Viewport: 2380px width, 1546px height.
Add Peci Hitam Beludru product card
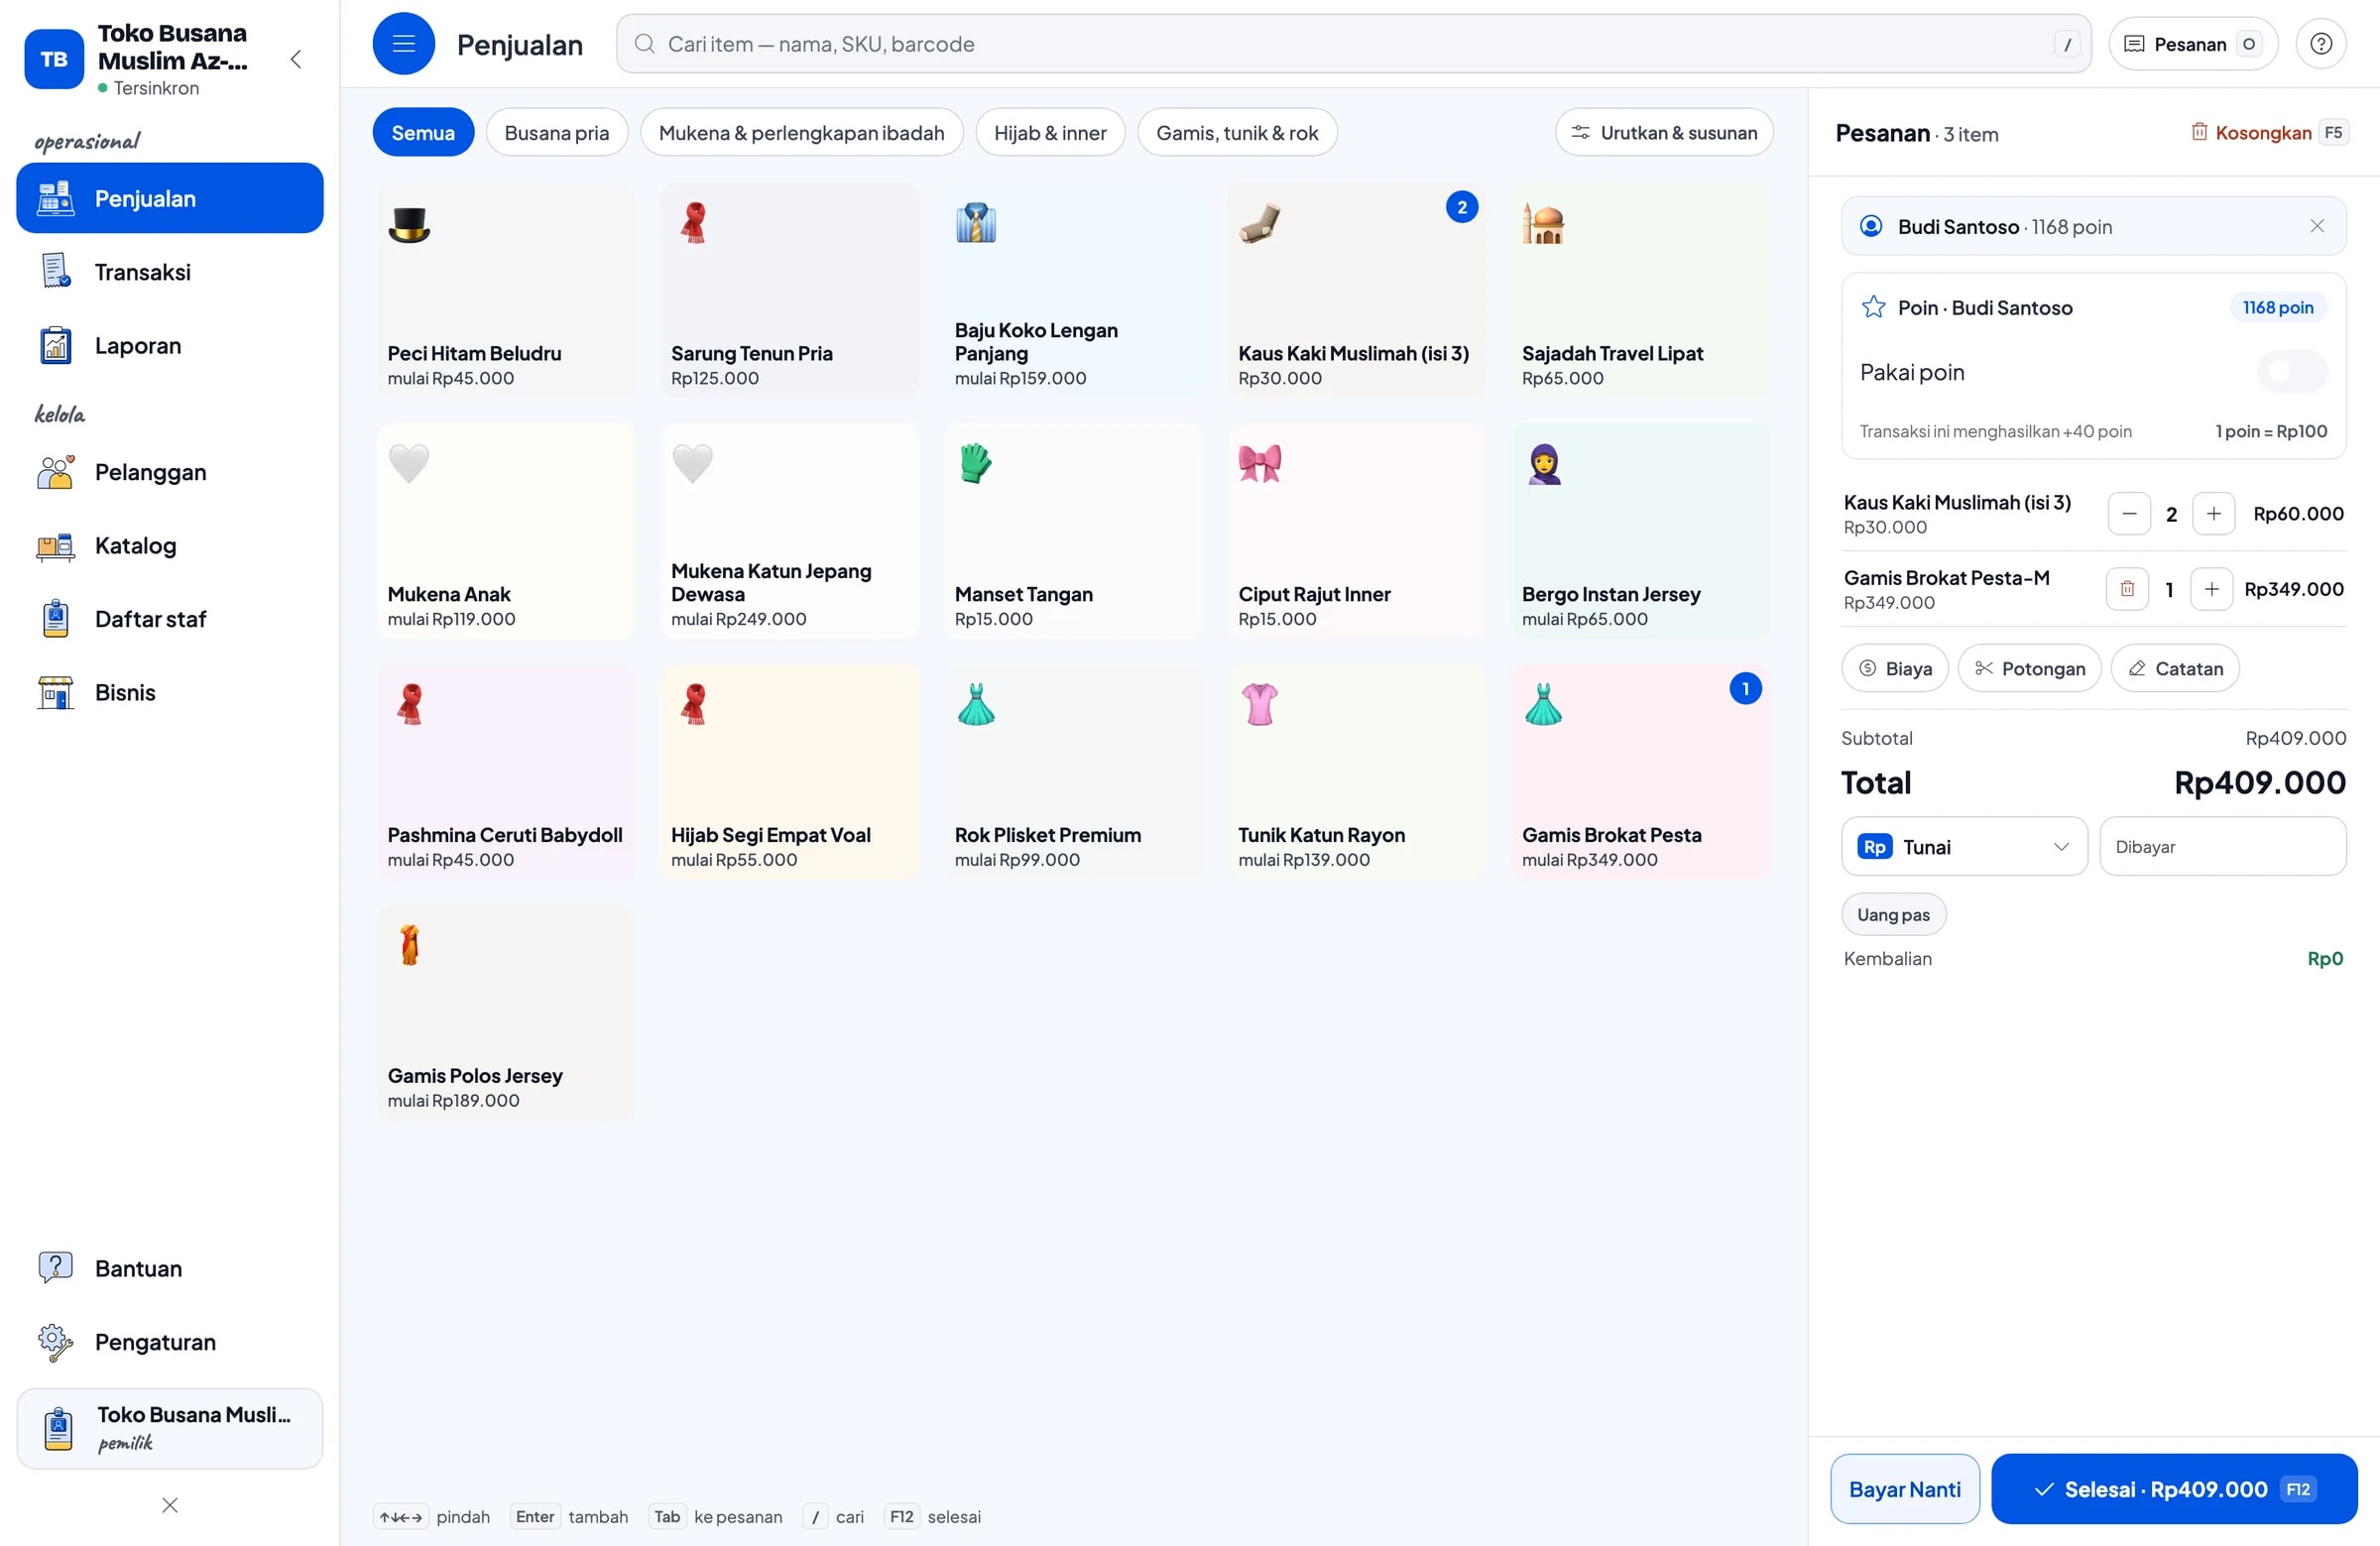506,291
